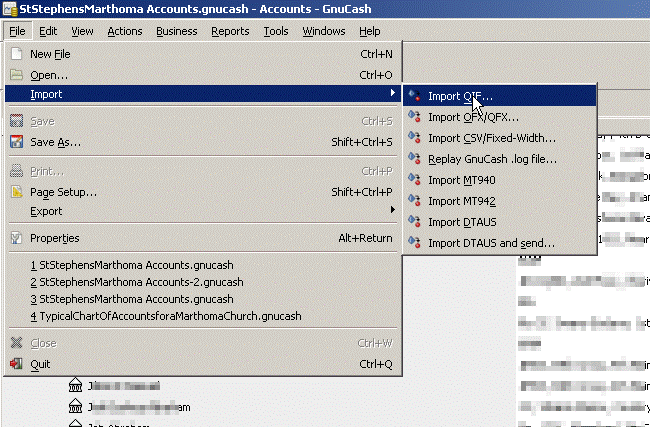The width and height of the screenshot is (650, 427).
Task: Choose New File from File menu
Action: [203, 54]
